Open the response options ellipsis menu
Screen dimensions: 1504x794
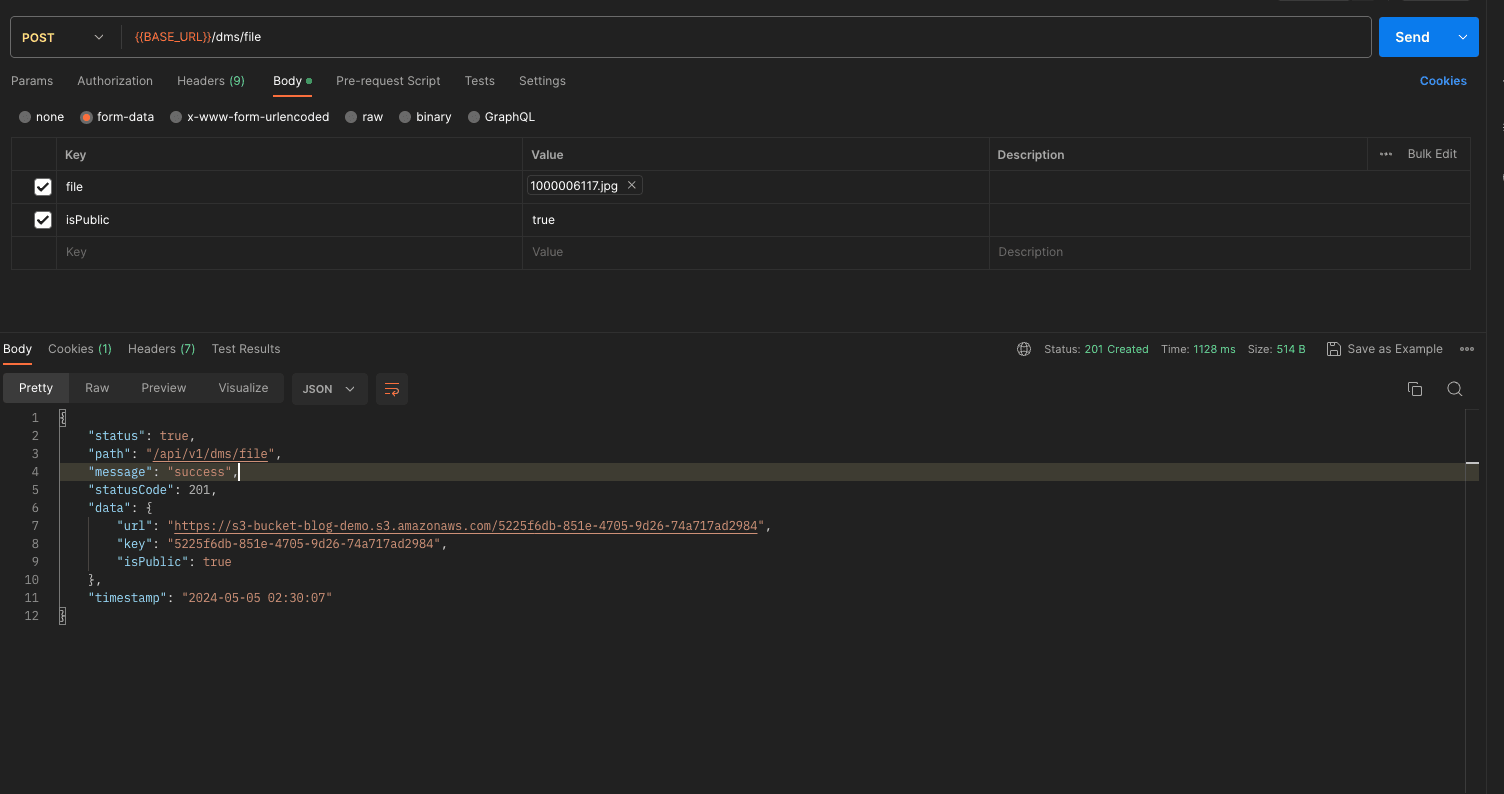[1467, 348]
